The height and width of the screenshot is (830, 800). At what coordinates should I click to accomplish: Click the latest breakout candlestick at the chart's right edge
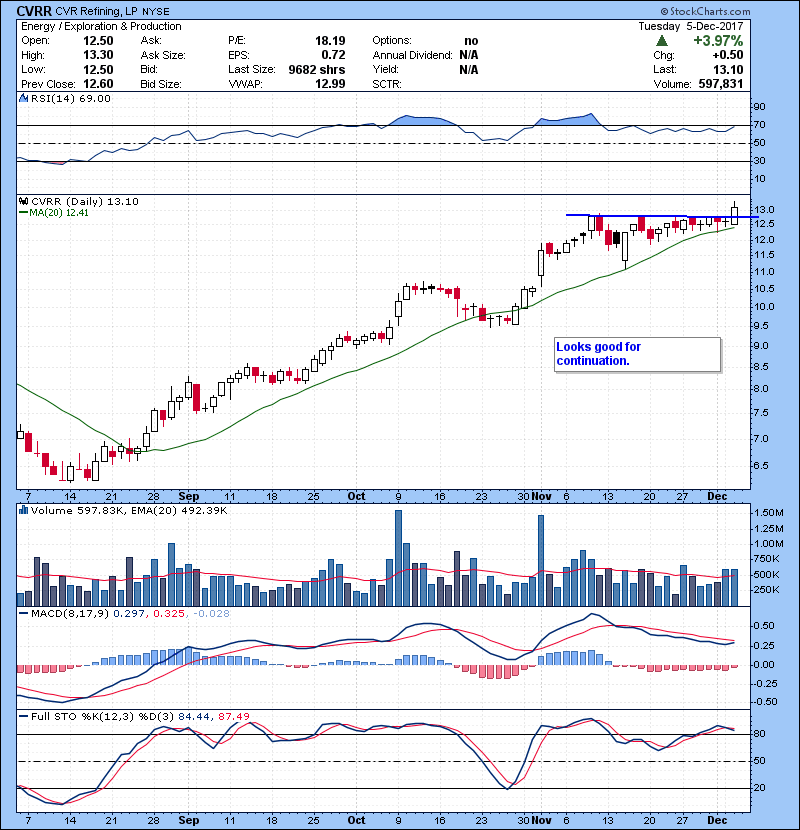point(734,215)
